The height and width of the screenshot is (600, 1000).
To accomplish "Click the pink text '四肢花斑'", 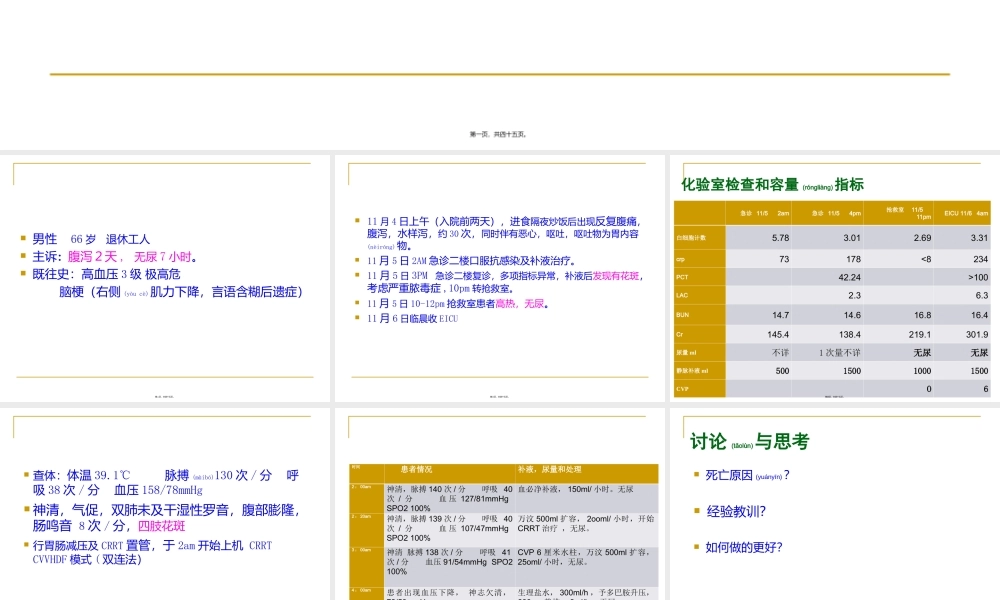I will click(161, 526).
